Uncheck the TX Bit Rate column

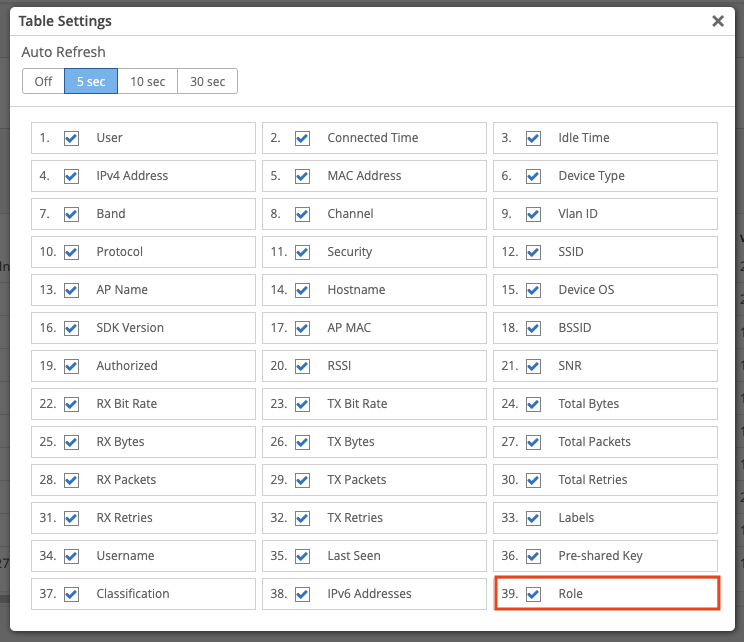coord(302,404)
